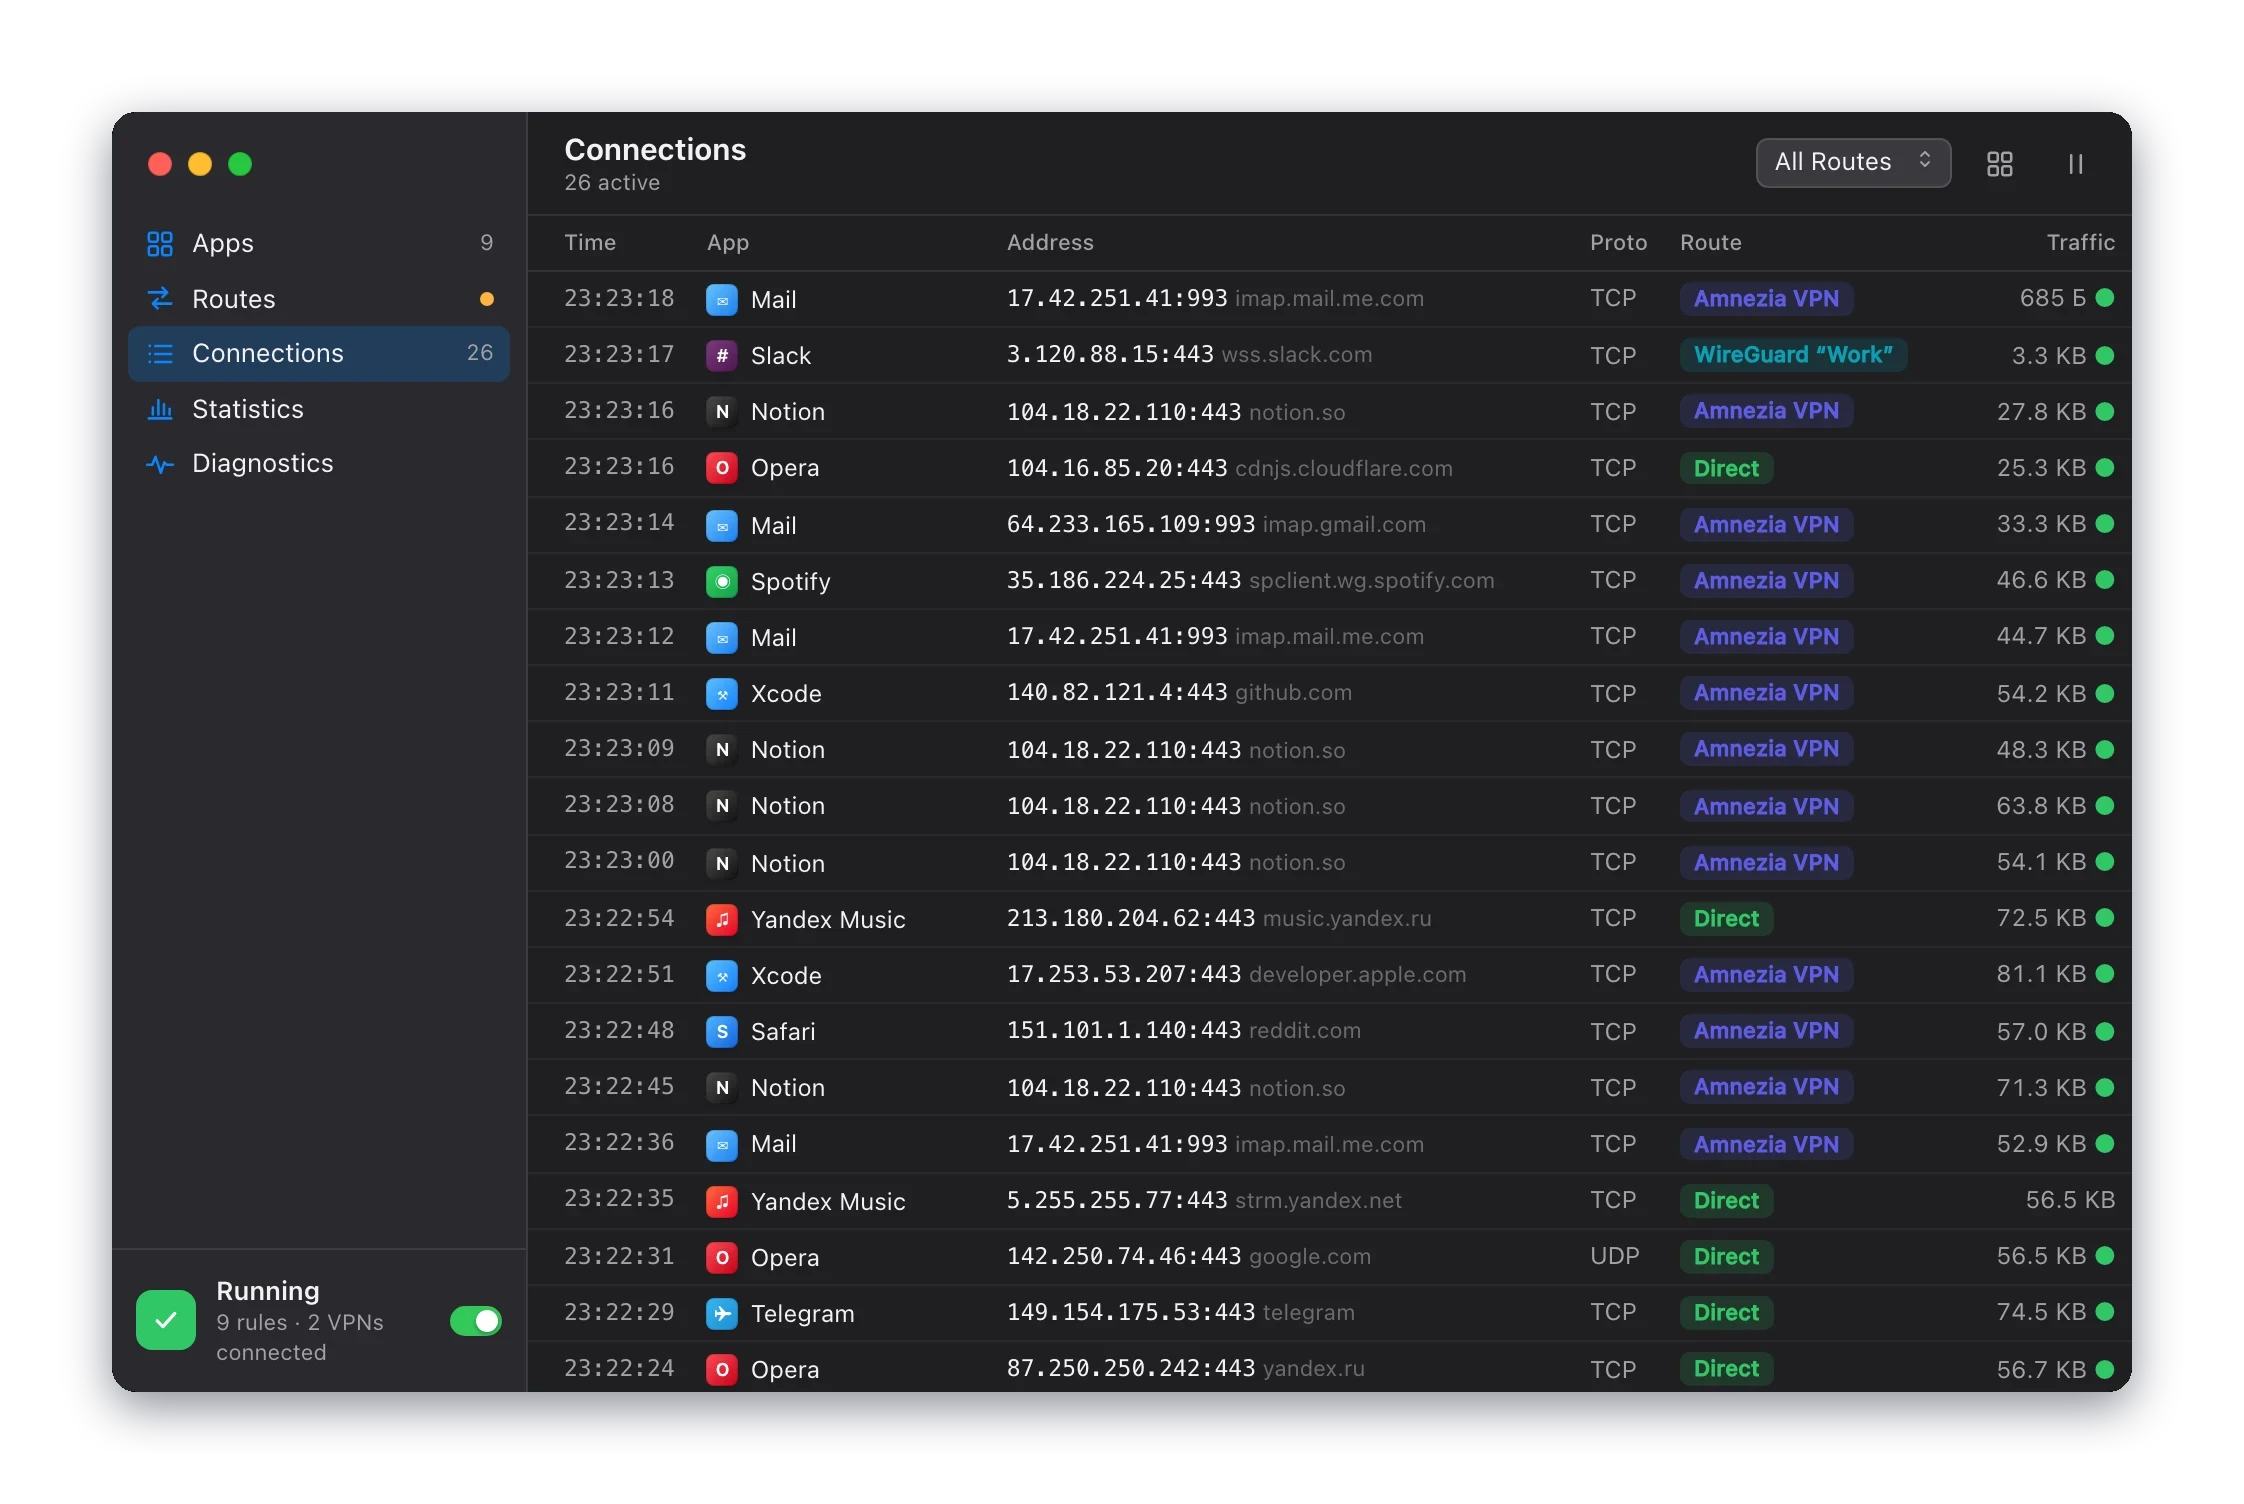This screenshot has height=1504, width=2244.
Task: Open the Statistics section
Action: tap(319, 409)
